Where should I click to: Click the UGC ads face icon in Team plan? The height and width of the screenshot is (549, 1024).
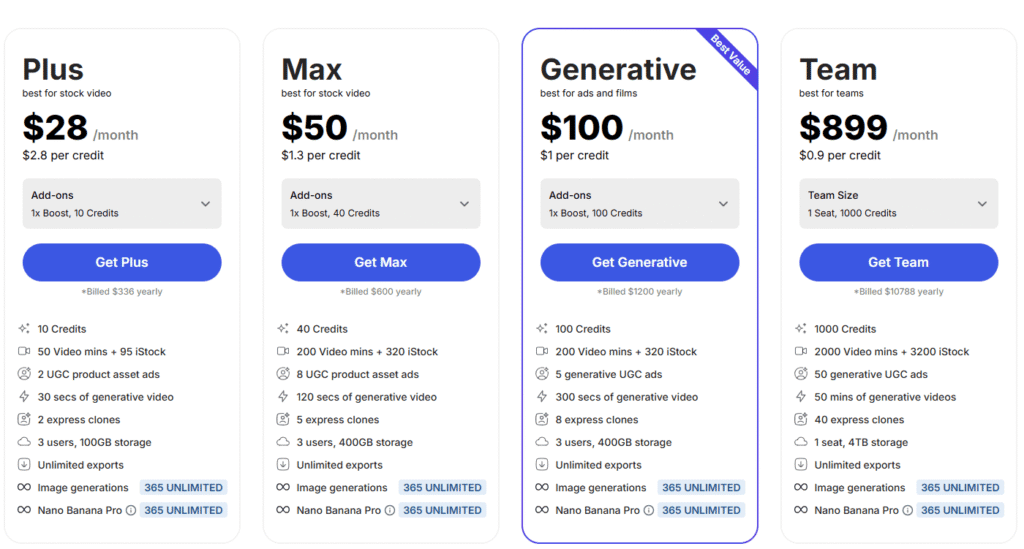801,374
